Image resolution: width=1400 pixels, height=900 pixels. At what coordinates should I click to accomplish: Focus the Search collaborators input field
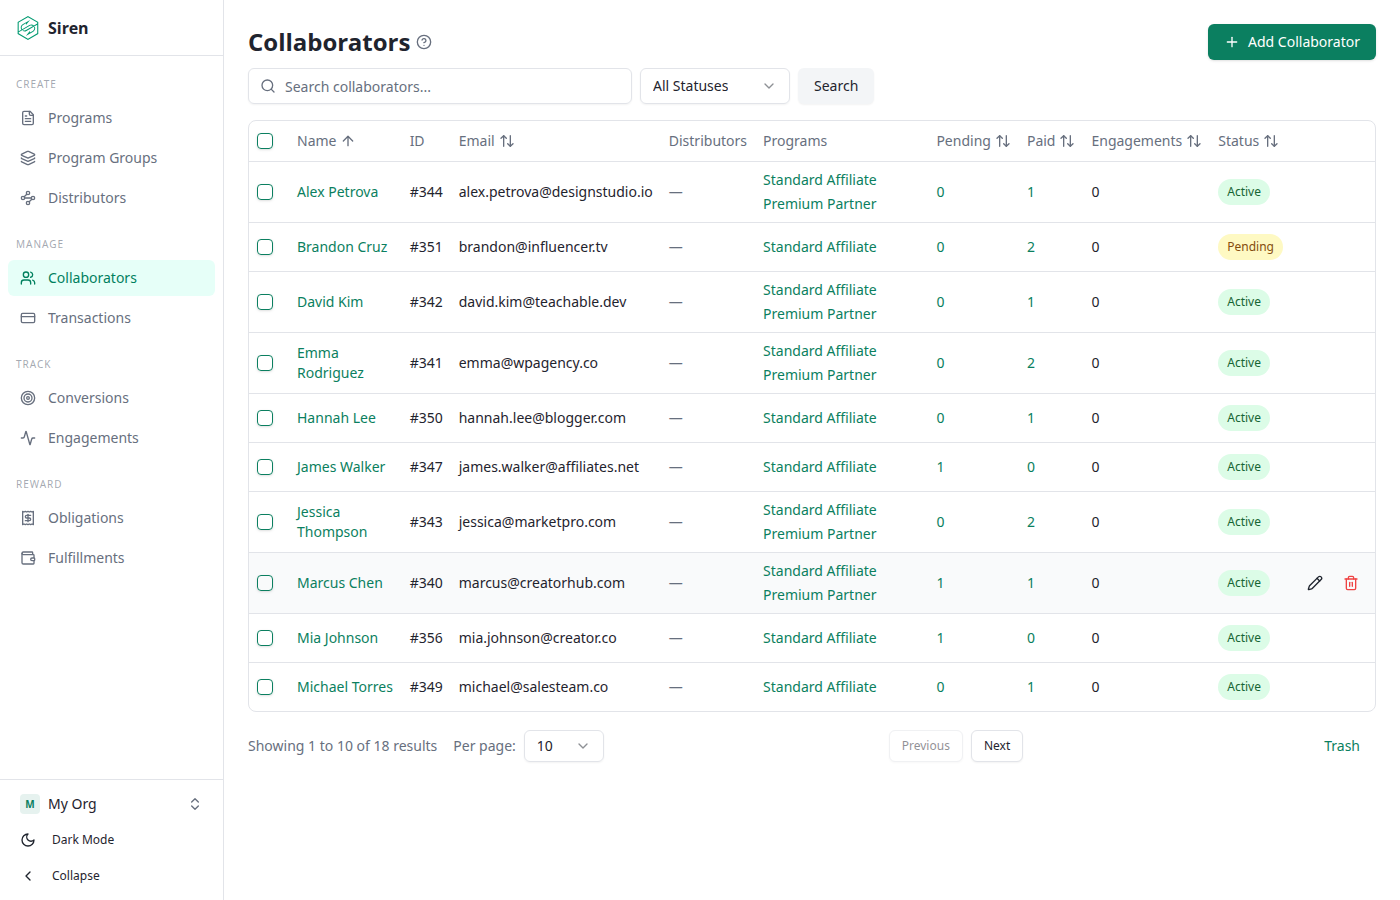point(450,87)
